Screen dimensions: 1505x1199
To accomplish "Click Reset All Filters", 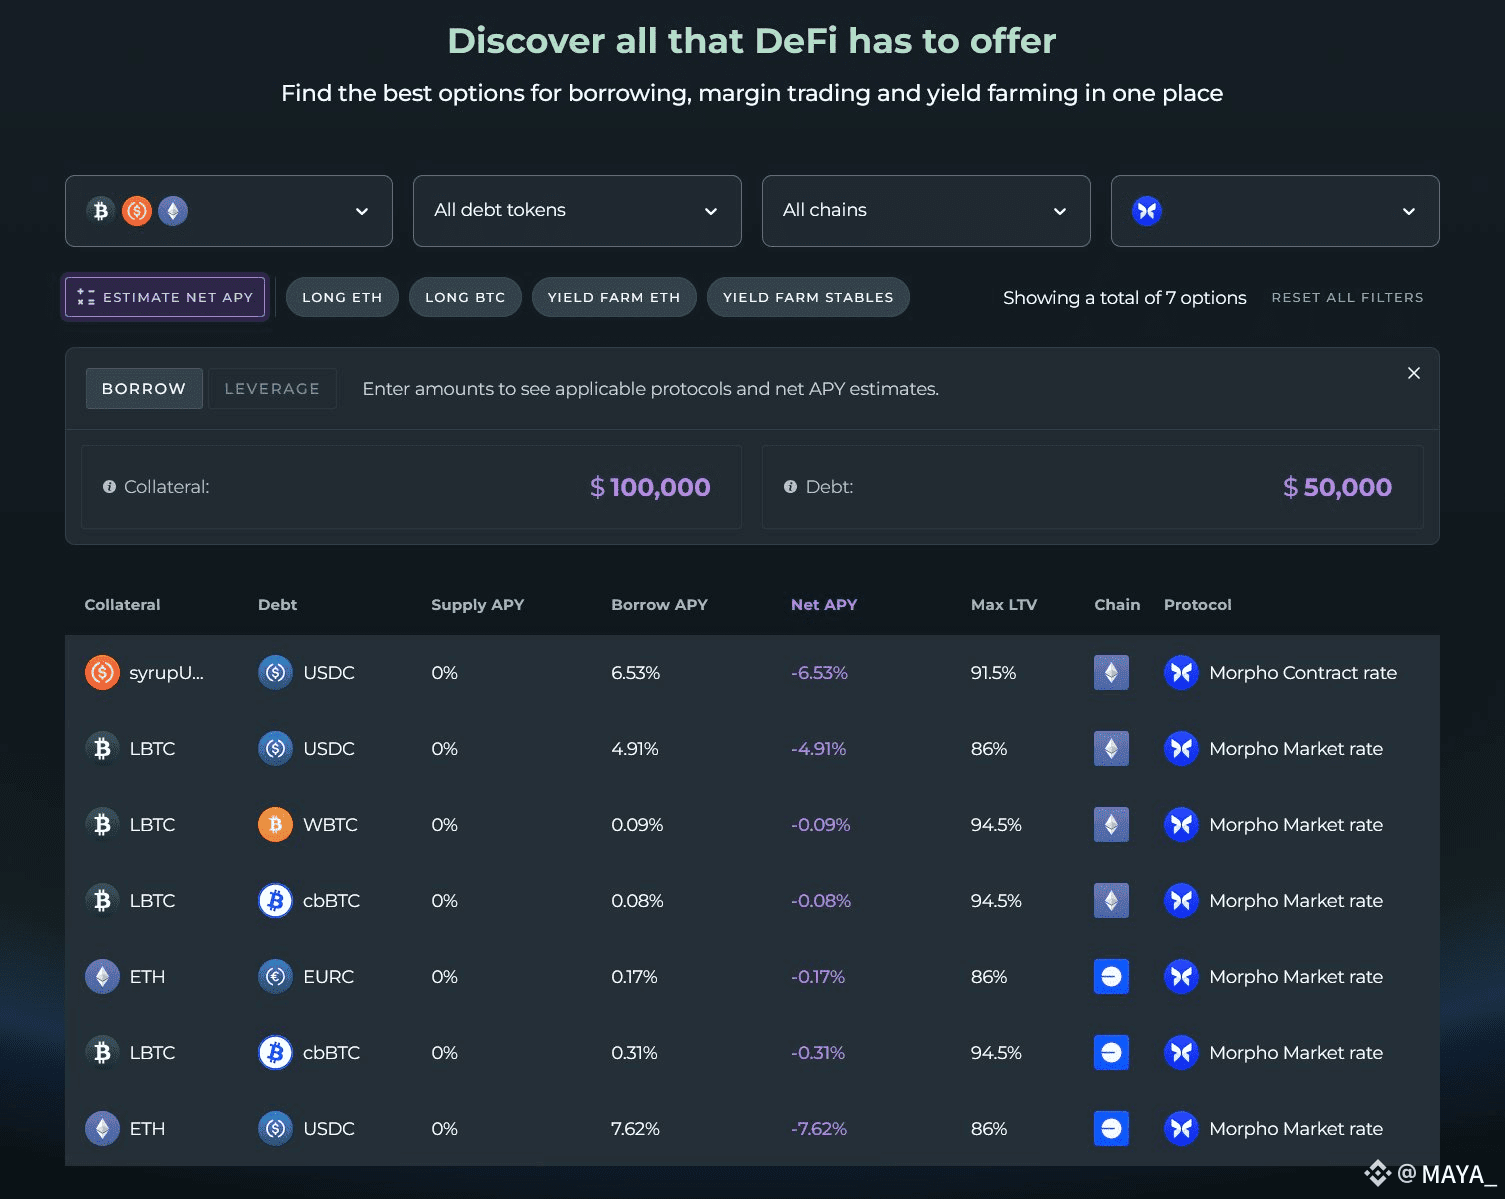I will tap(1347, 298).
